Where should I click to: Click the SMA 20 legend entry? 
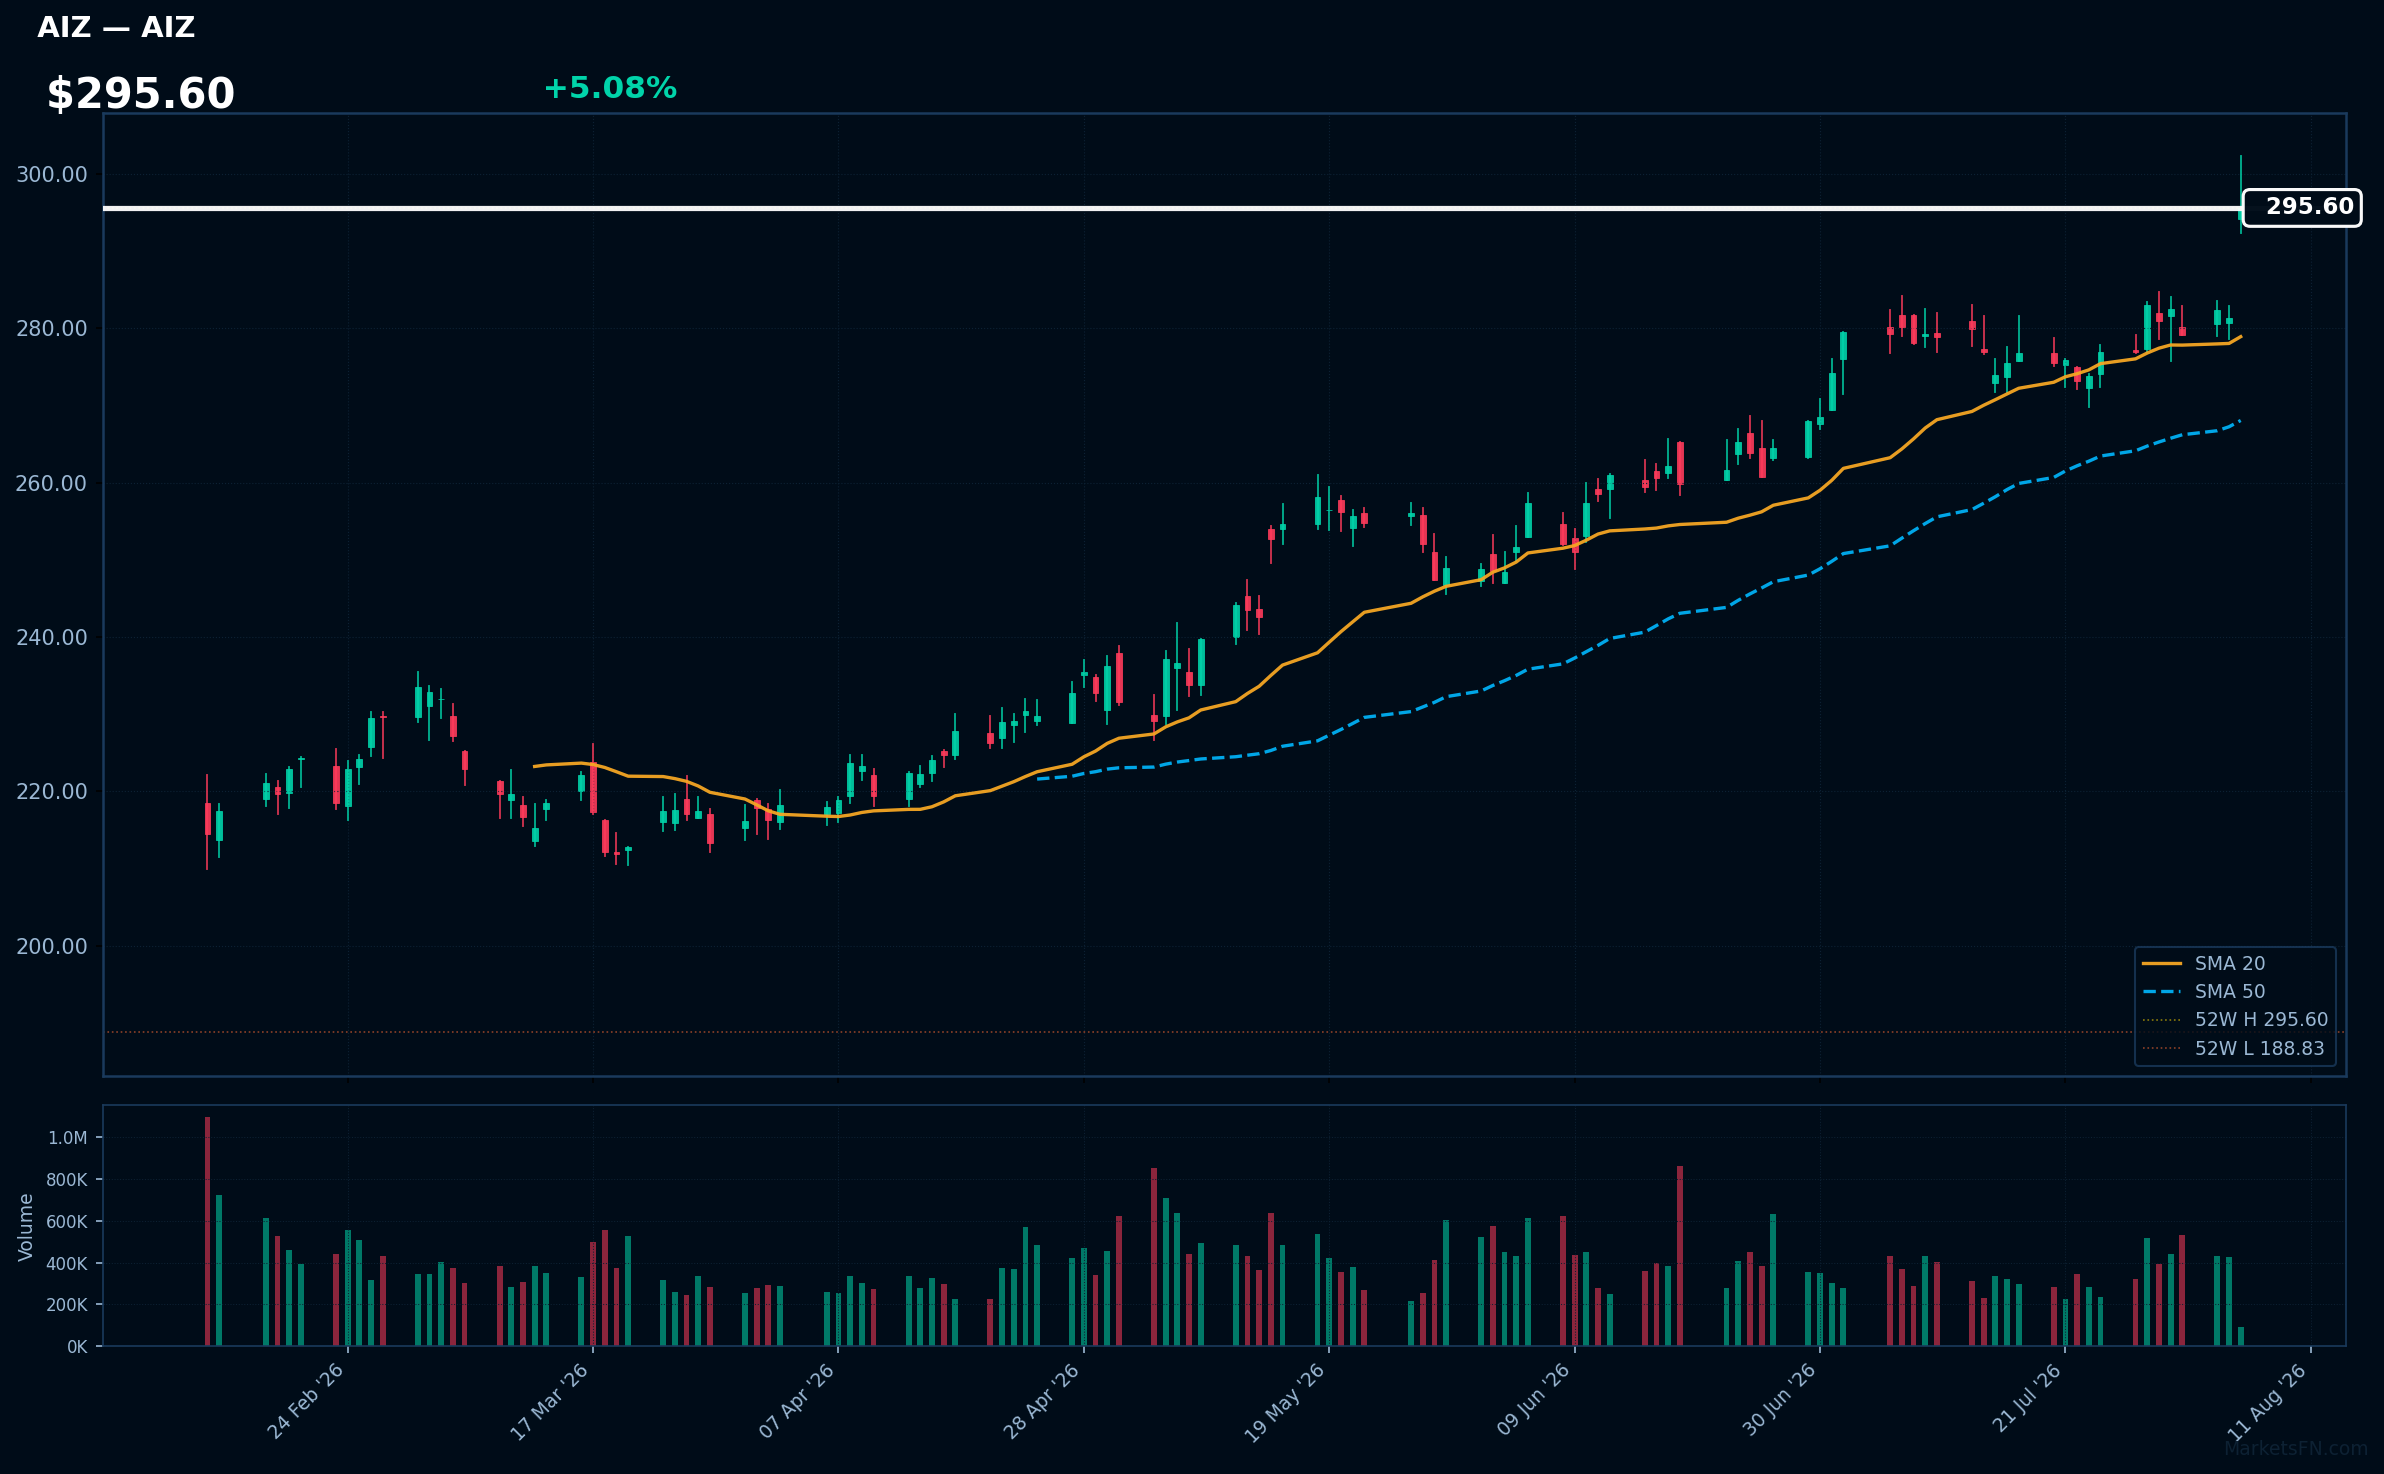(x=2229, y=963)
